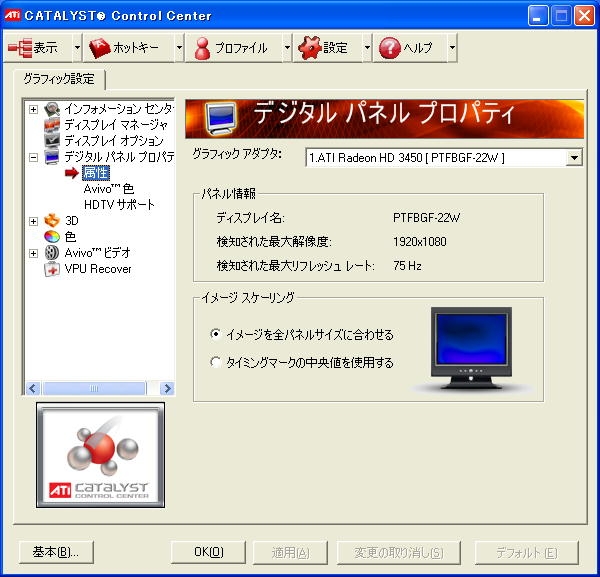Expand the Avivo ビデオ tree node

[34, 253]
